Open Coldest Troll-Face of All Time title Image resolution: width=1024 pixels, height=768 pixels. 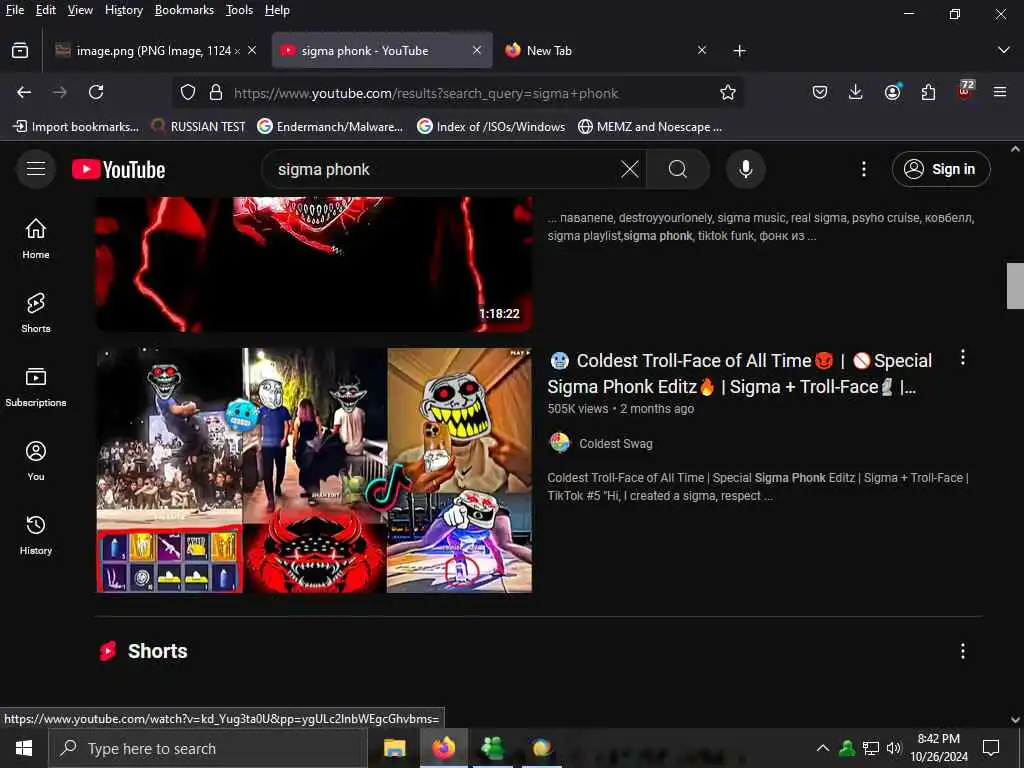point(739,374)
